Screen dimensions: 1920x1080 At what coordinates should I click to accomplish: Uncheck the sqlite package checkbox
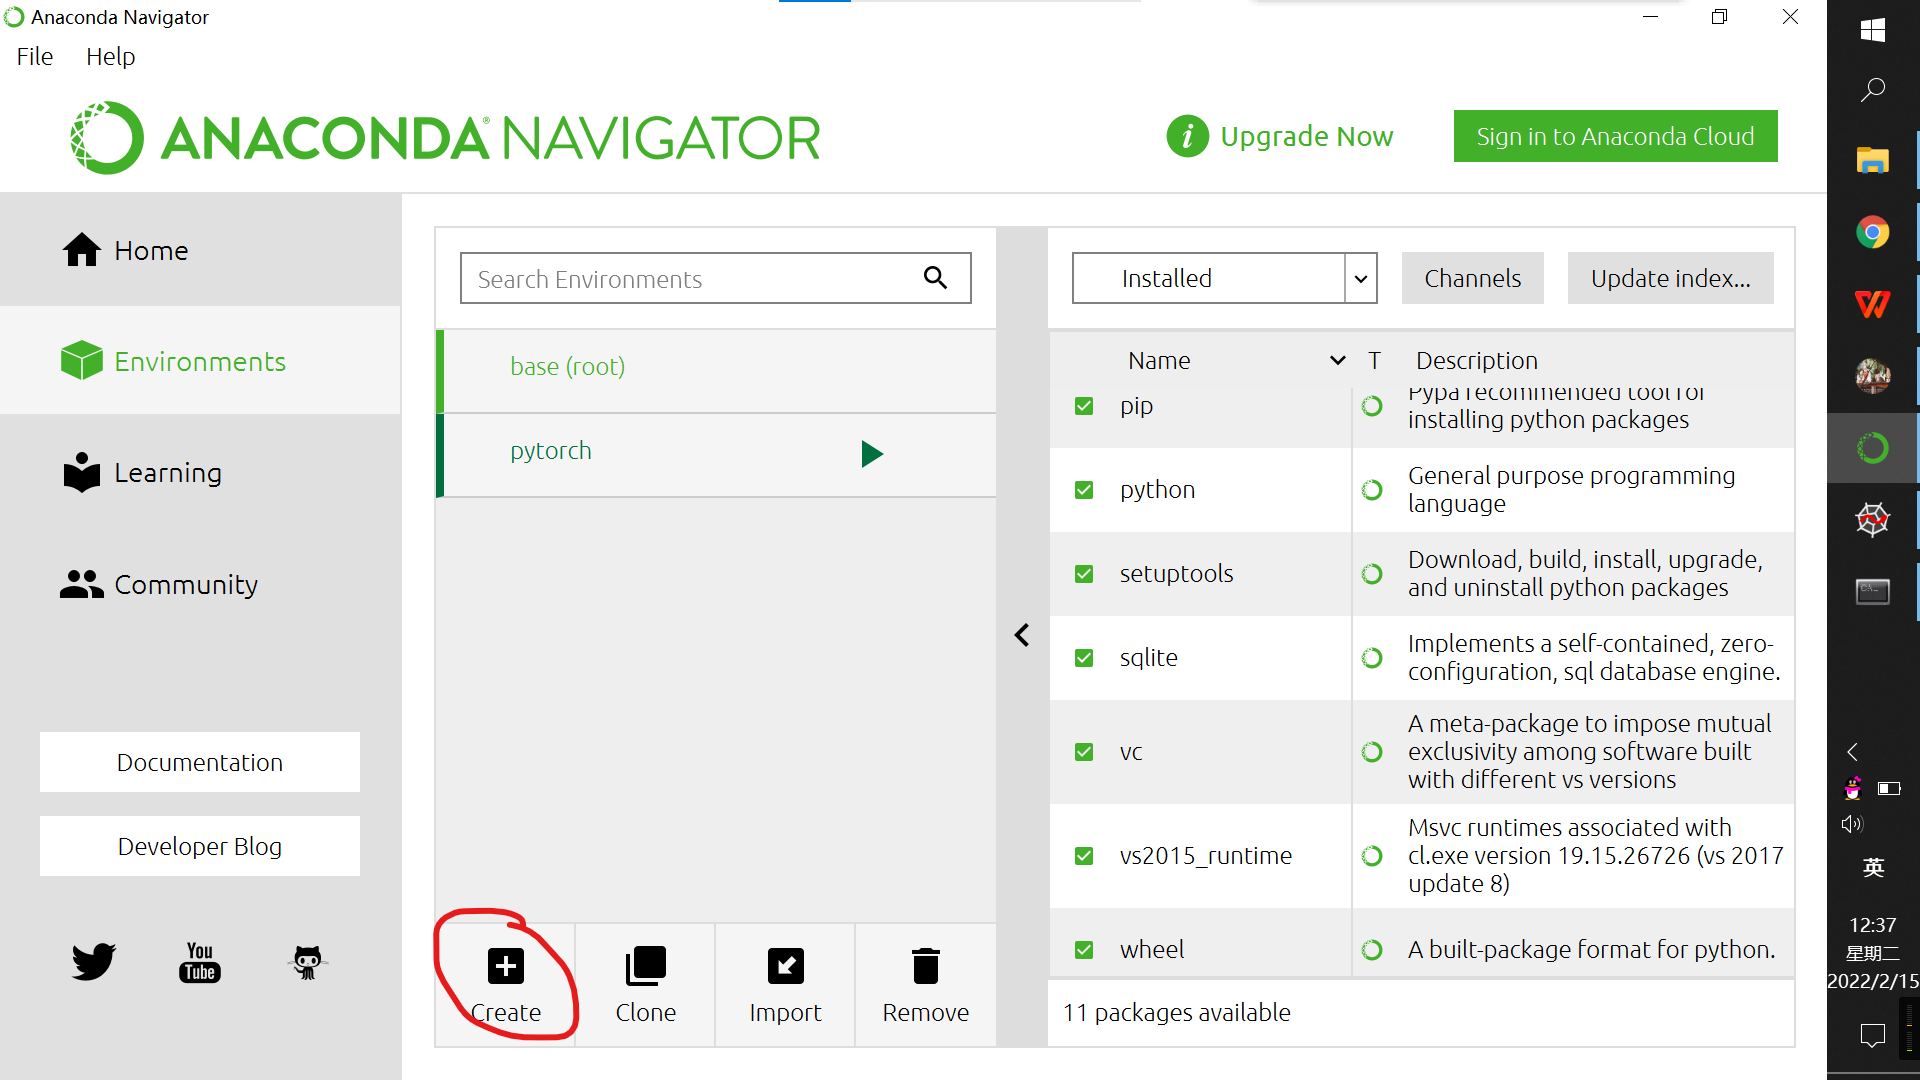[x=1084, y=658]
